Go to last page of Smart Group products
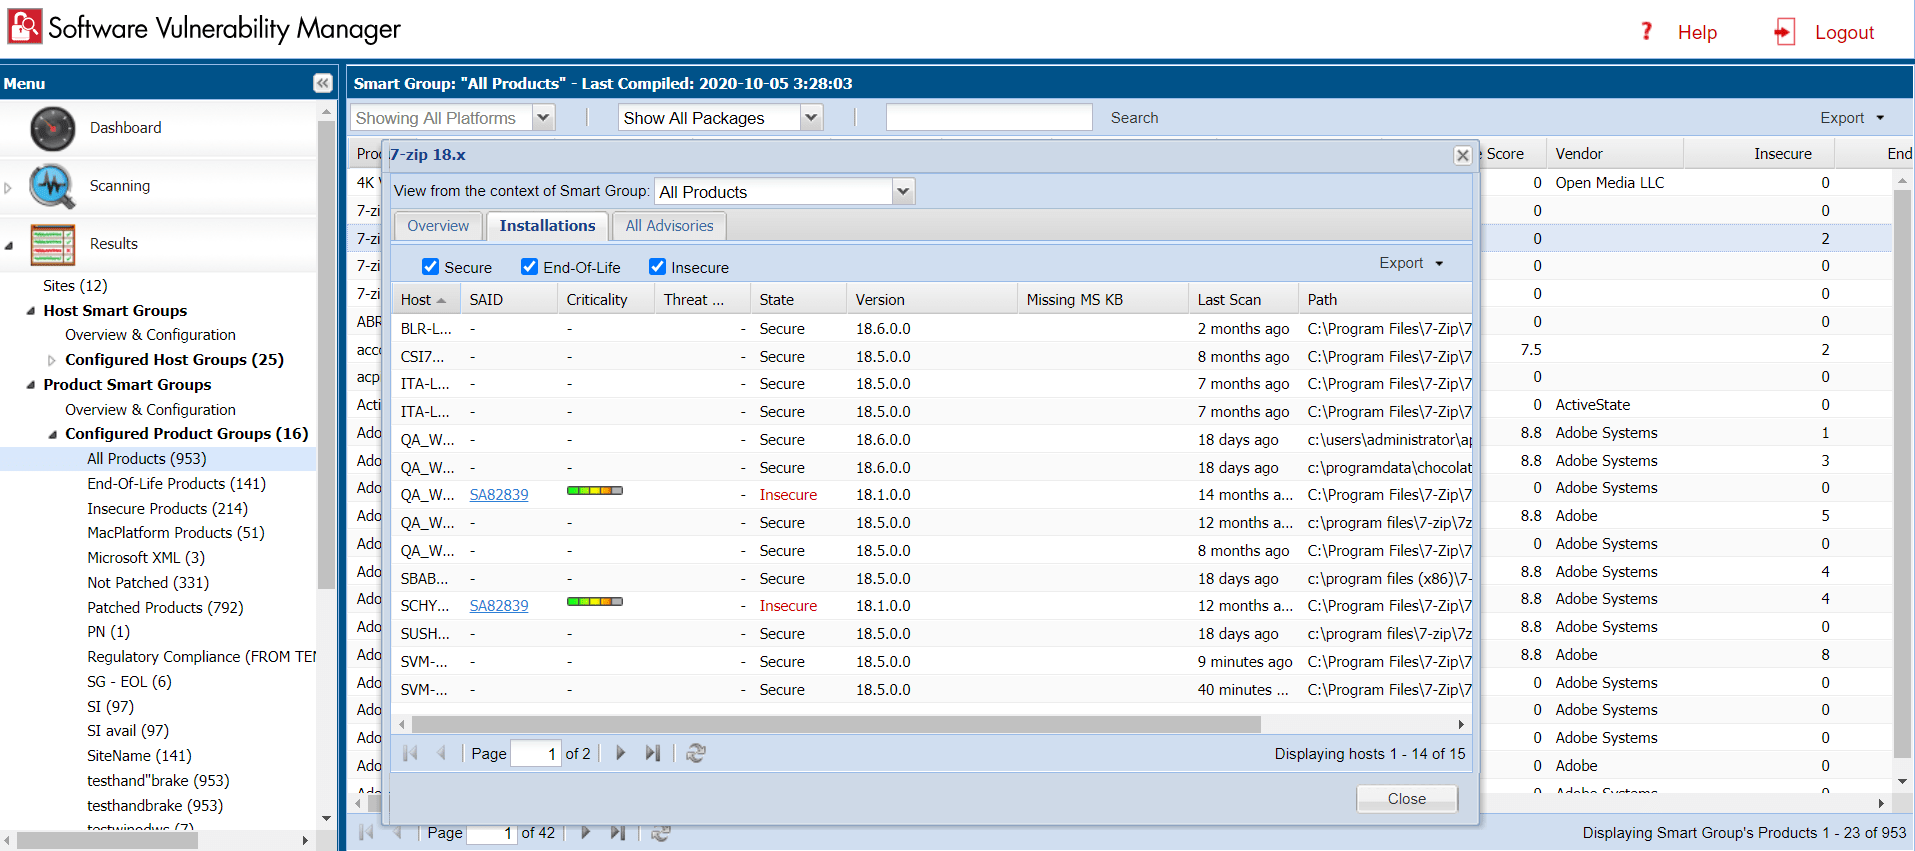The width and height of the screenshot is (1915, 851). coord(618,832)
